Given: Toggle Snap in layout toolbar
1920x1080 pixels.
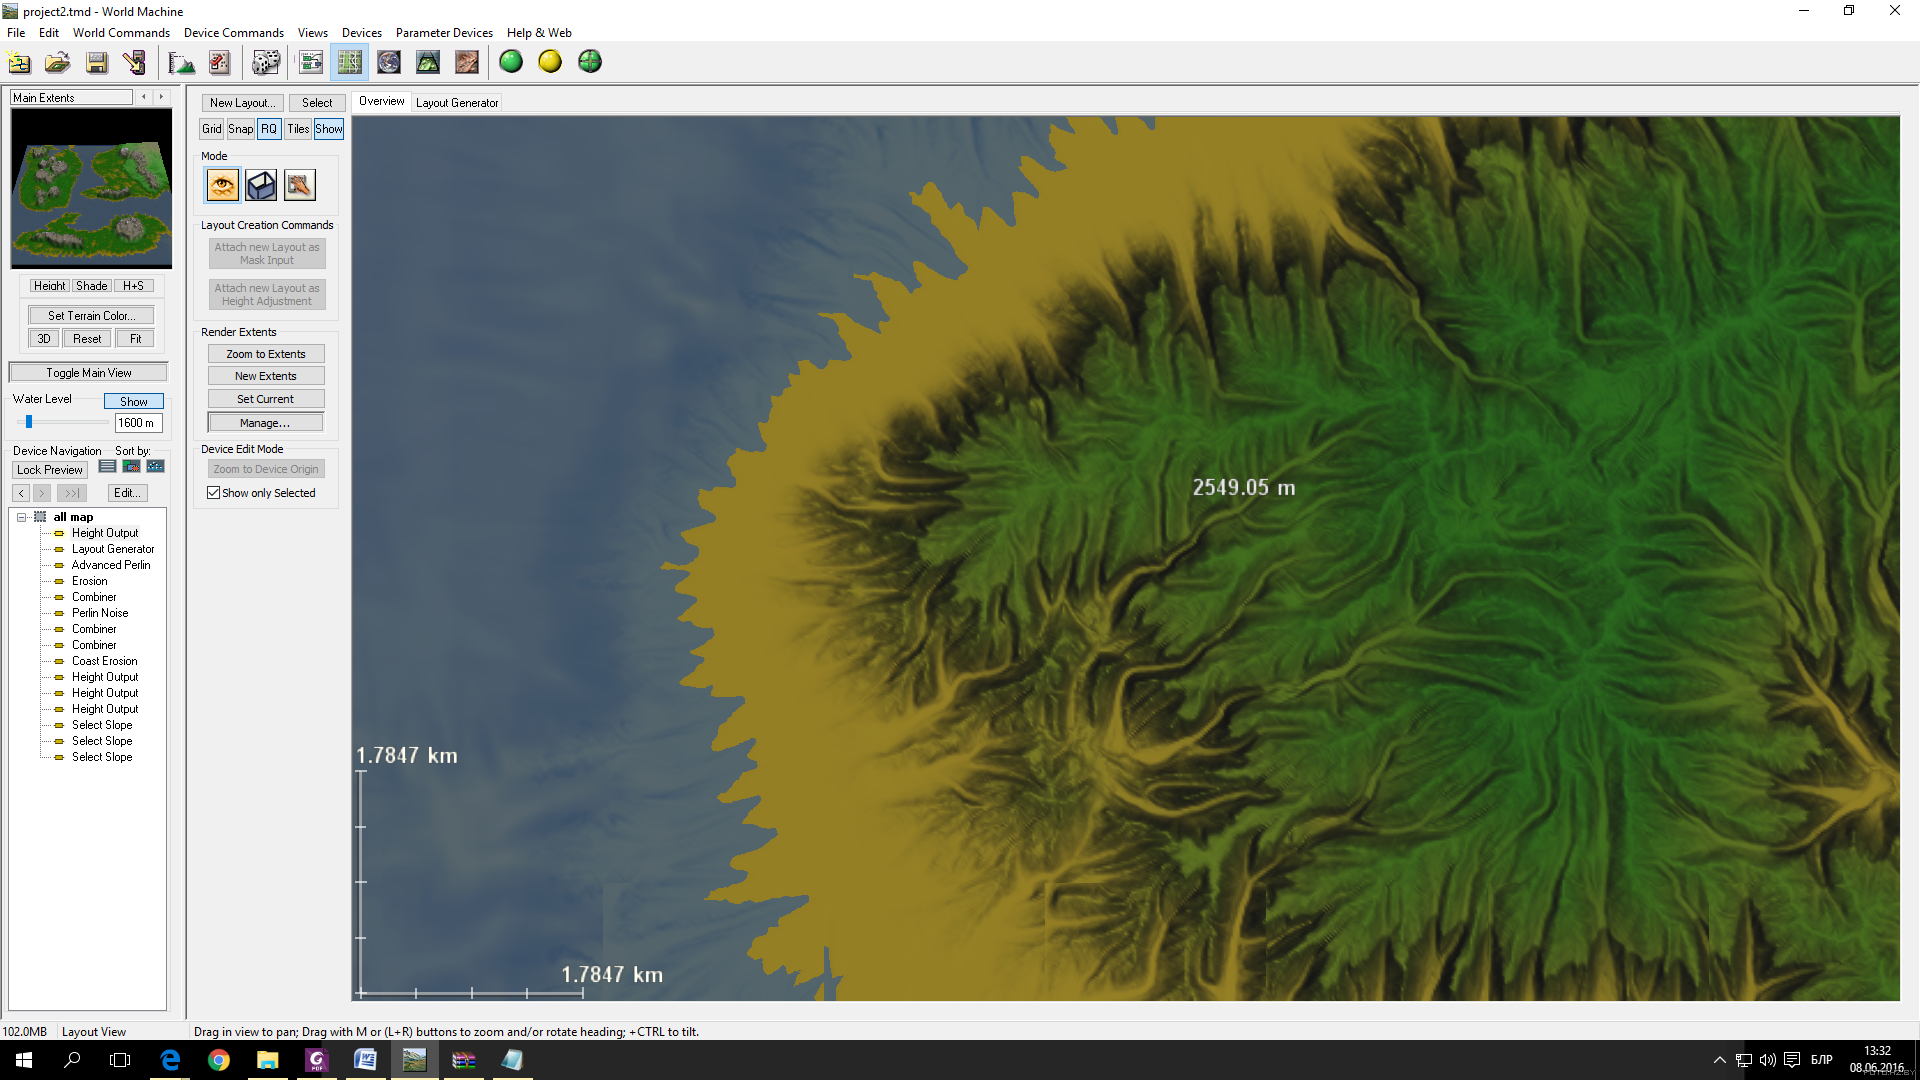Looking at the screenshot, I should coord(240,129).
